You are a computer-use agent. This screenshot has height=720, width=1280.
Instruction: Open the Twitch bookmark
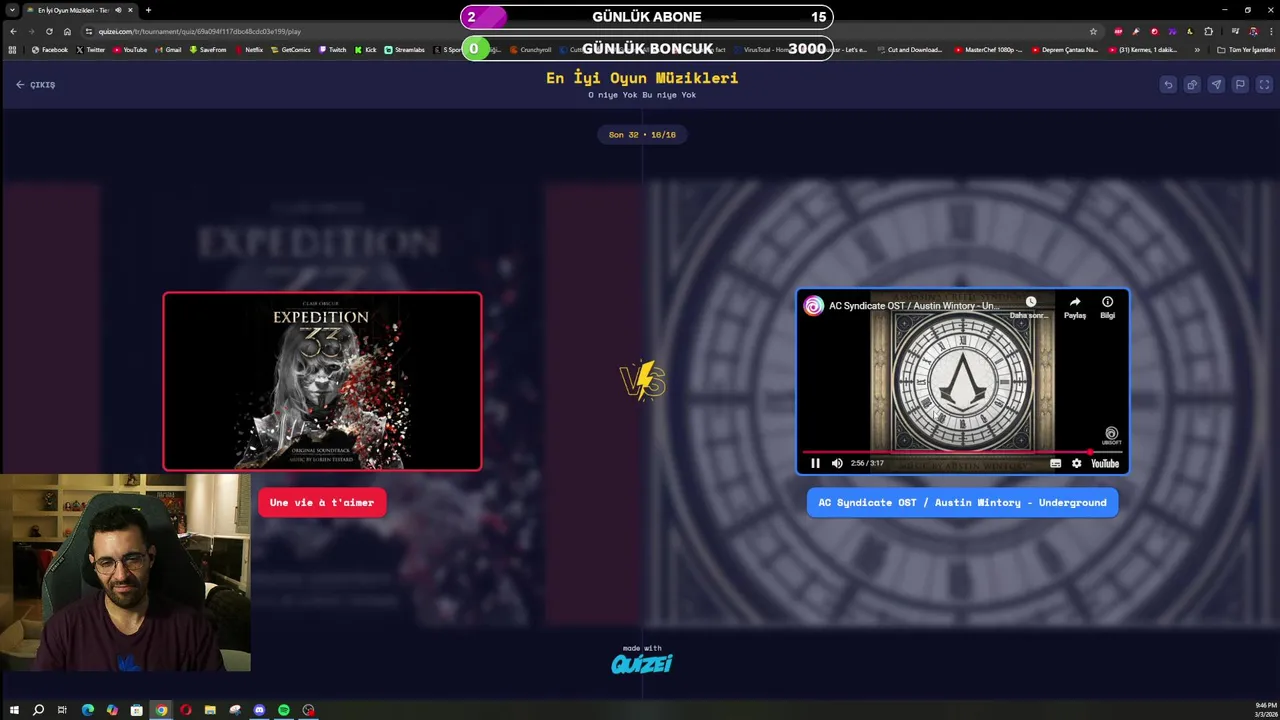tap(333, 49)
